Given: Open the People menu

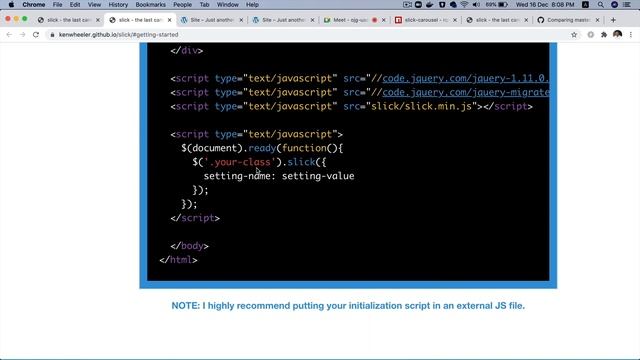Looking at the screenshot, I should [182, 4].
